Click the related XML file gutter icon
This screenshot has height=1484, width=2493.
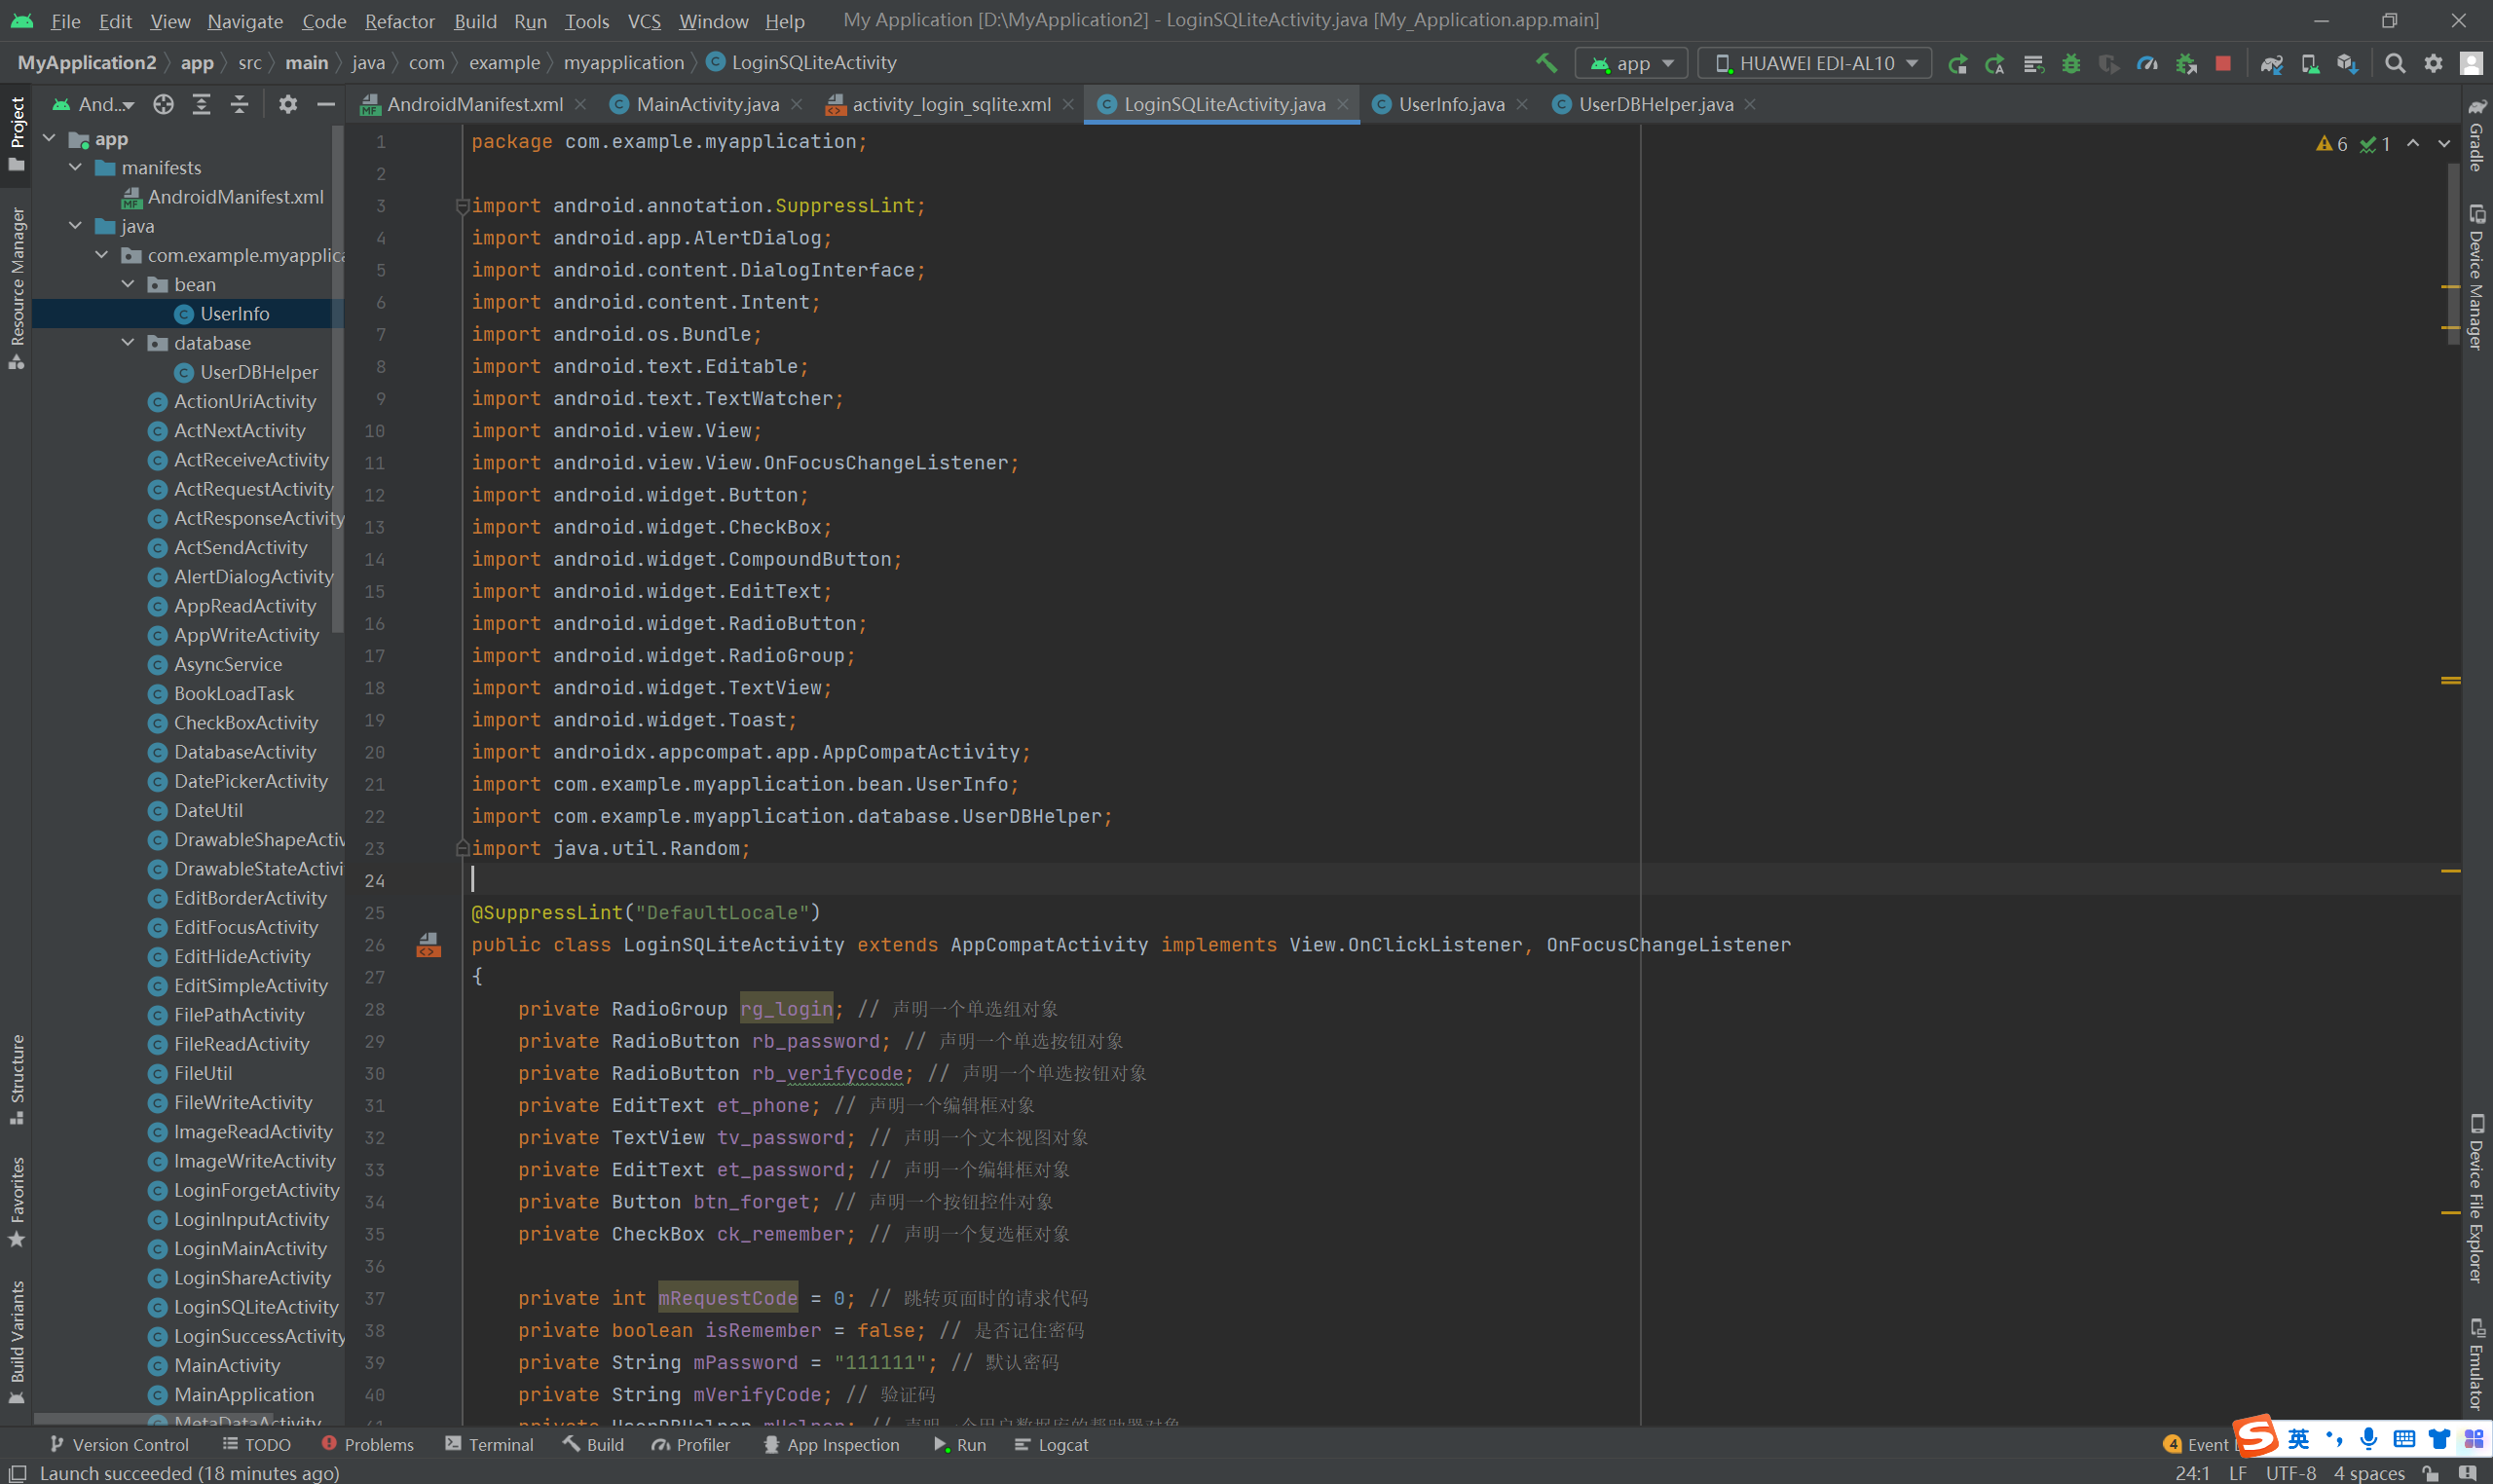click(428, 944)
